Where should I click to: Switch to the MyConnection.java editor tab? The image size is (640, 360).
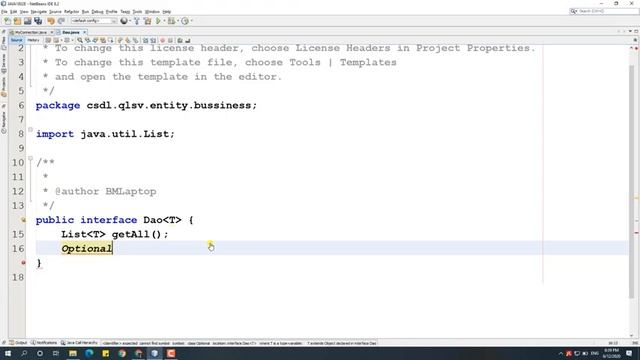tap(31, 32)
